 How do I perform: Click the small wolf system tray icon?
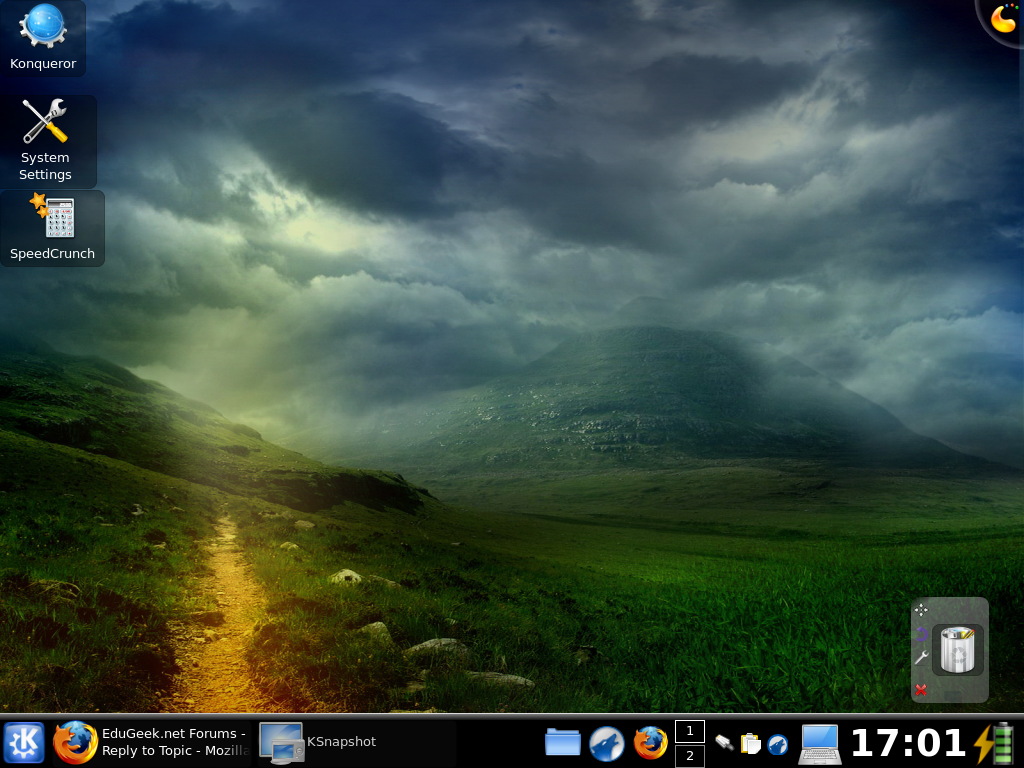tap(777, 744)
